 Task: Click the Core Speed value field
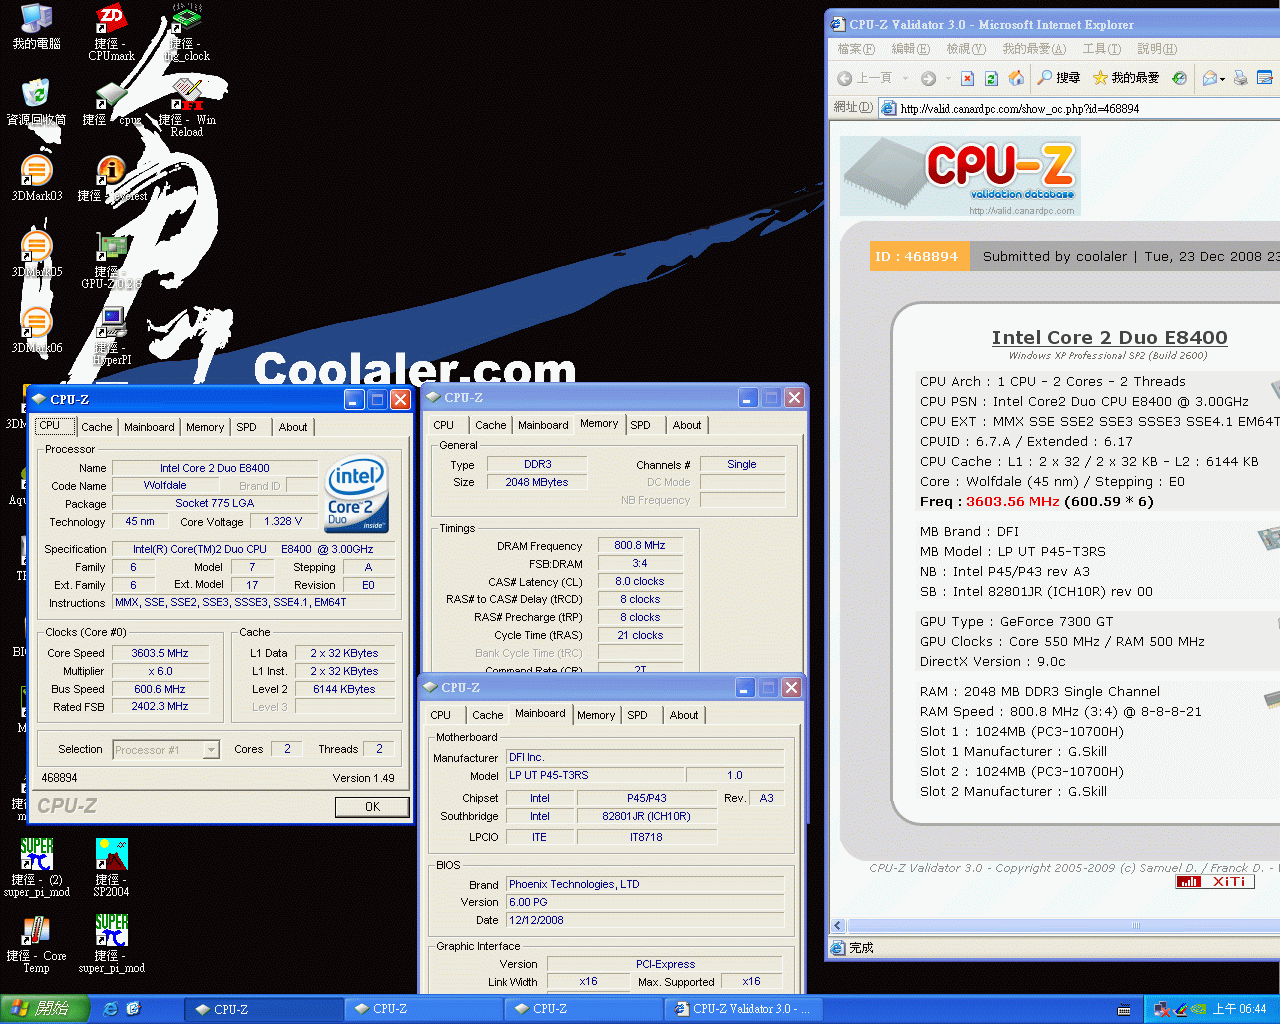point(161,653)
